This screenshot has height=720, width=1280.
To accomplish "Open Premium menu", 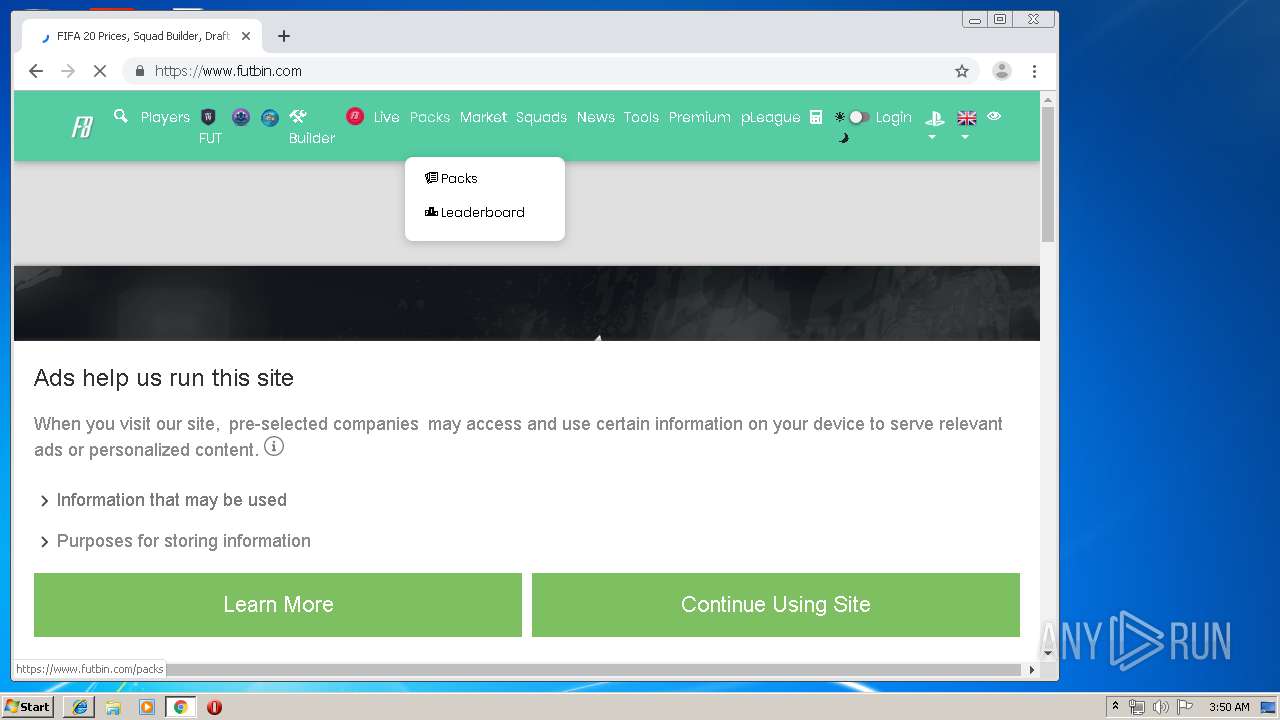I will (x=699, y=117).
